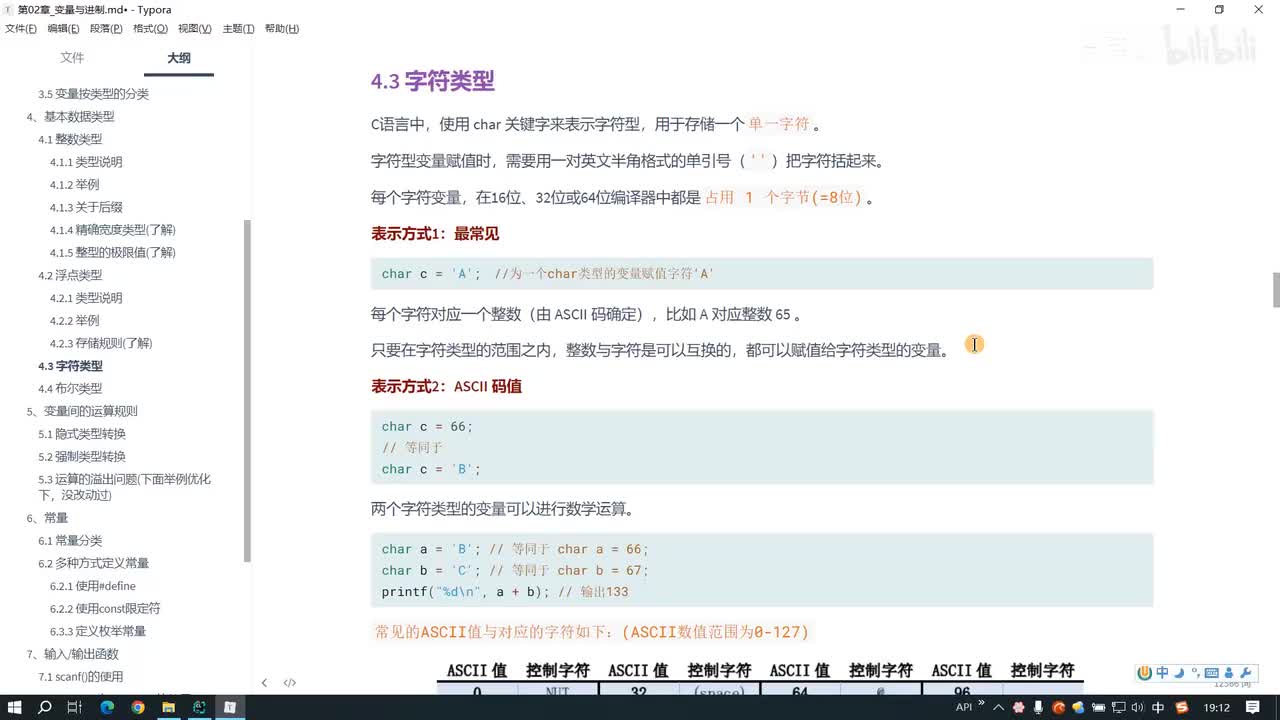Open outline entry 5.1 隐式类型转换
The height and width of the screenshot is (720, 1280).
click(82, 434)
